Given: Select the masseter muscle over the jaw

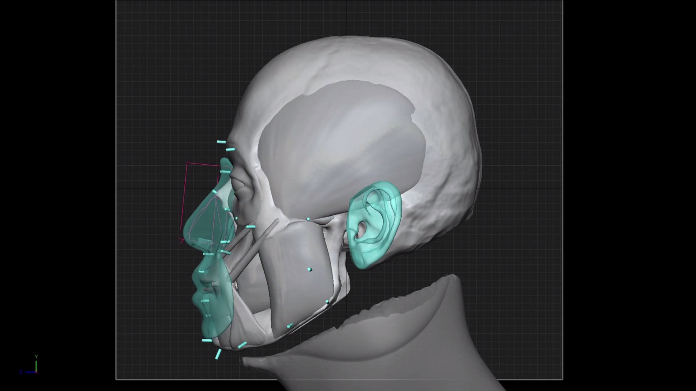Looking at the screenshot, I should pos(297,275).
